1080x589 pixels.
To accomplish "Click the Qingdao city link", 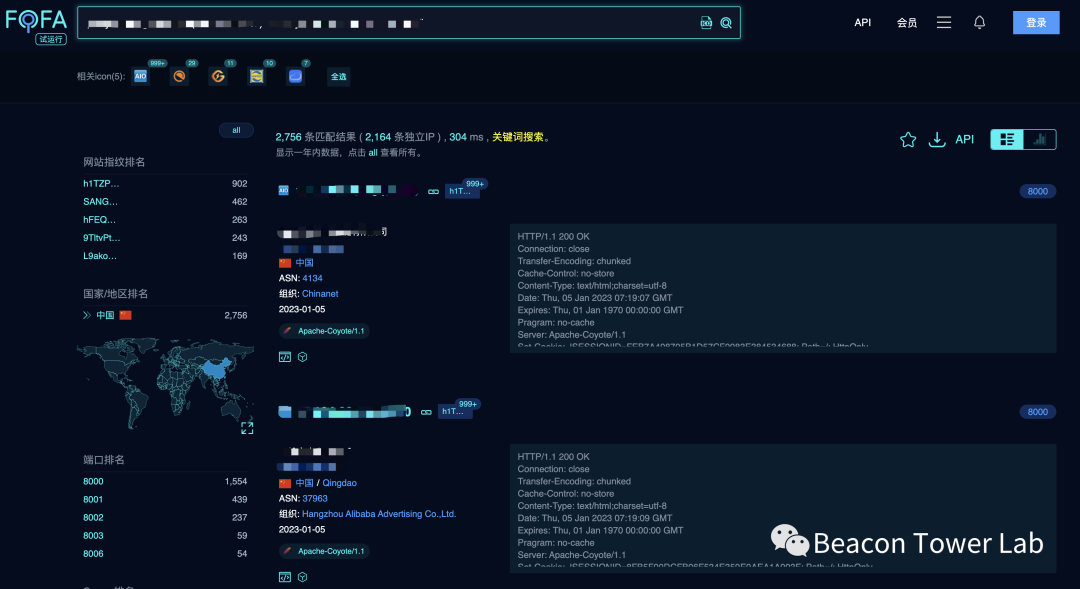I will [x=339, y=483].
